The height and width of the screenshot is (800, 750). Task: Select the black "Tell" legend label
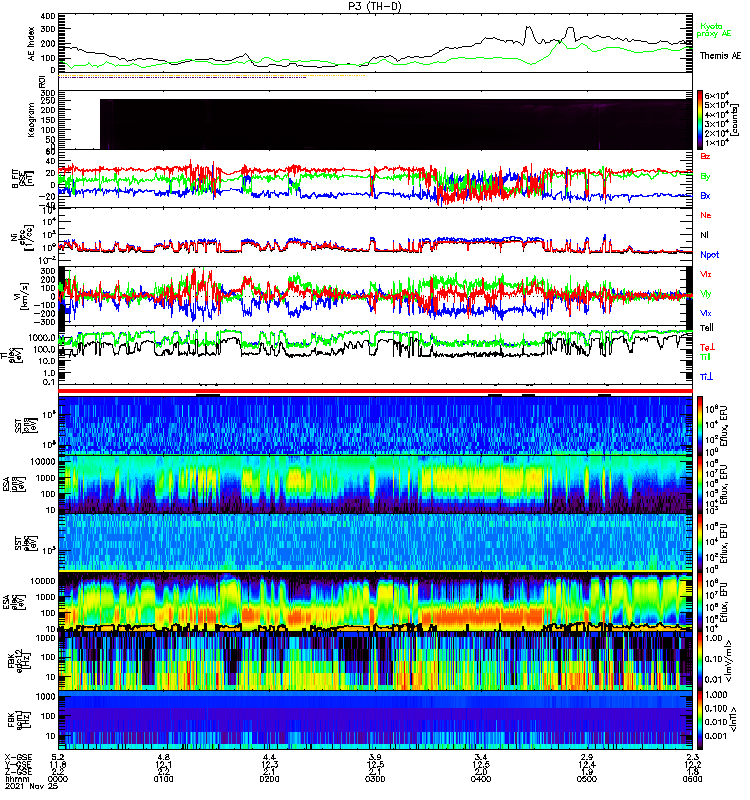[x=707, y=328]
